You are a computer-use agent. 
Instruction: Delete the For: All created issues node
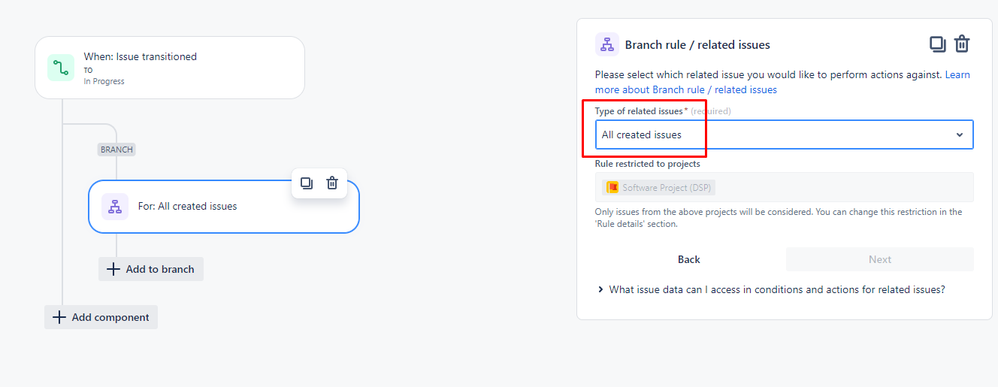click(332, 183)
